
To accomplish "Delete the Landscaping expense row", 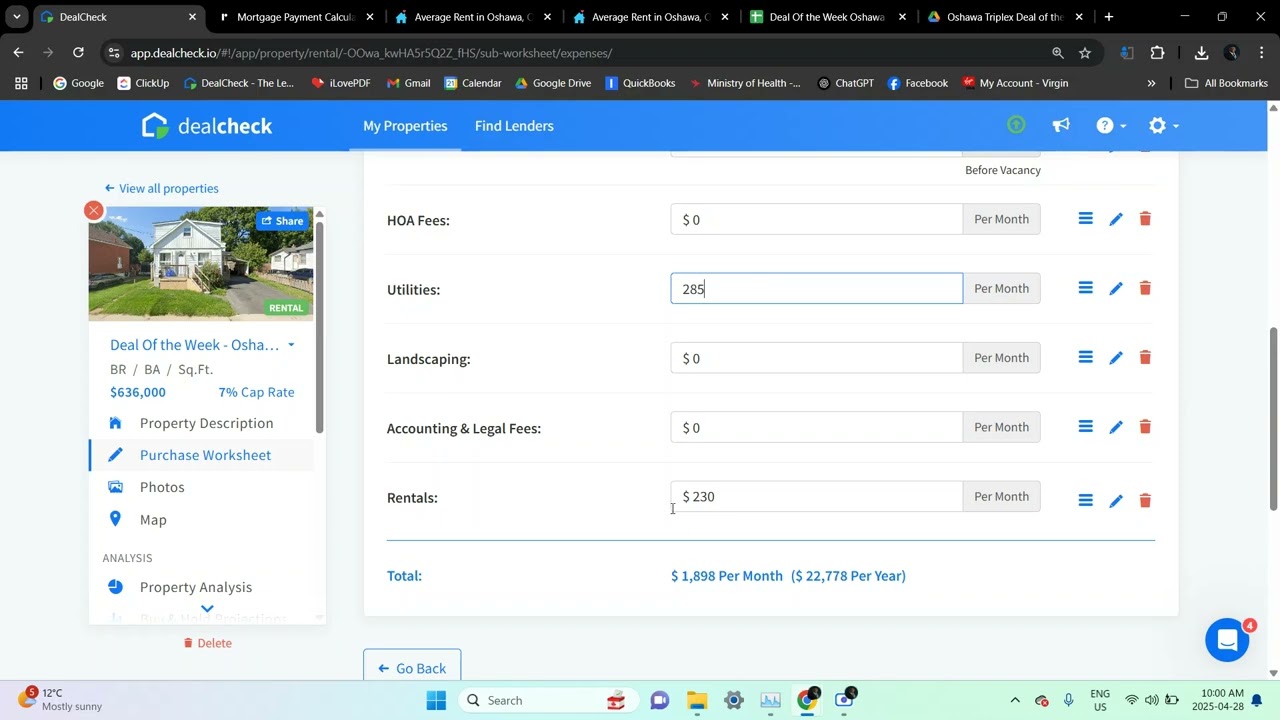I will click(1145, 357).
